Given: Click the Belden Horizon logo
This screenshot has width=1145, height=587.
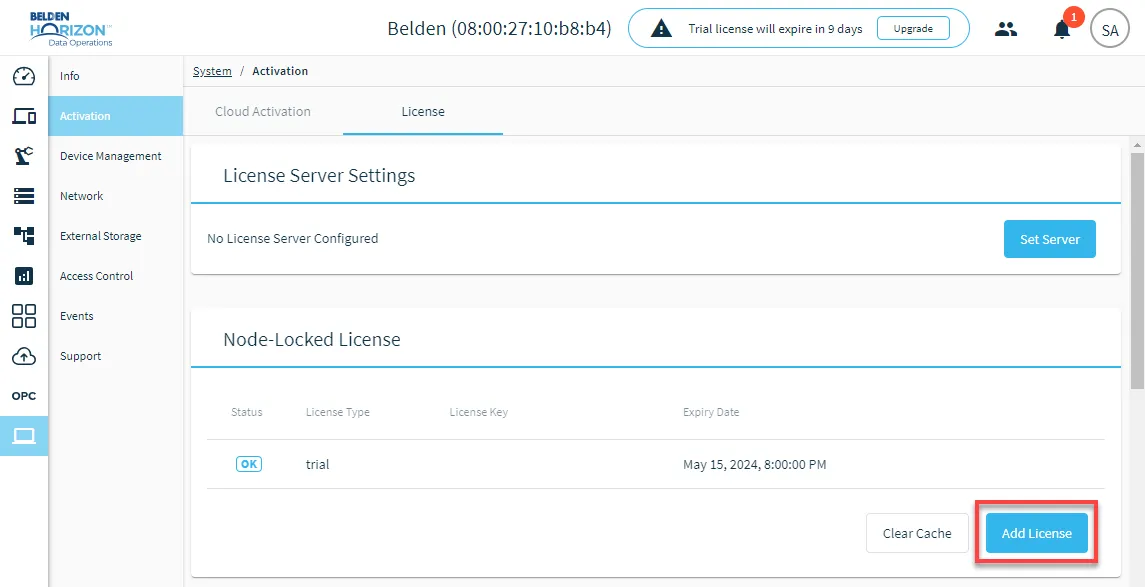Looking at the screenshot, I should tap(71, 29).
